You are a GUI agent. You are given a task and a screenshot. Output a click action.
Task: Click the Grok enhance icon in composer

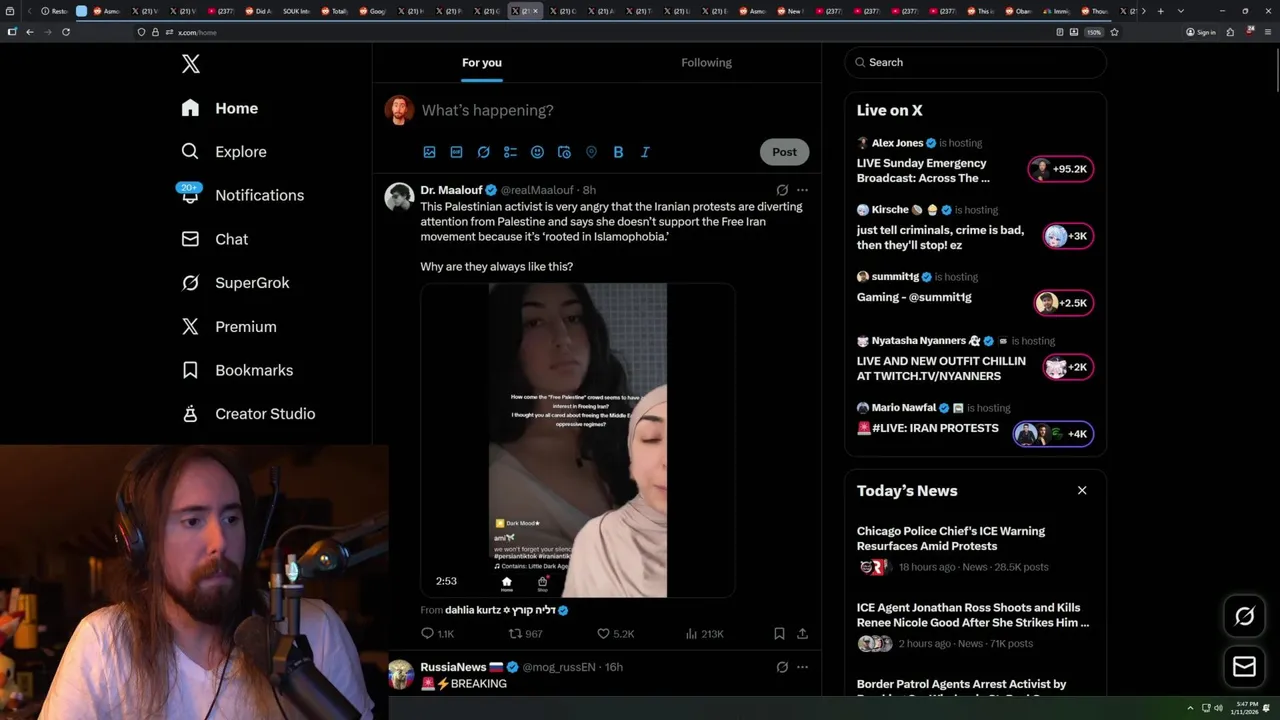(483, 152)
